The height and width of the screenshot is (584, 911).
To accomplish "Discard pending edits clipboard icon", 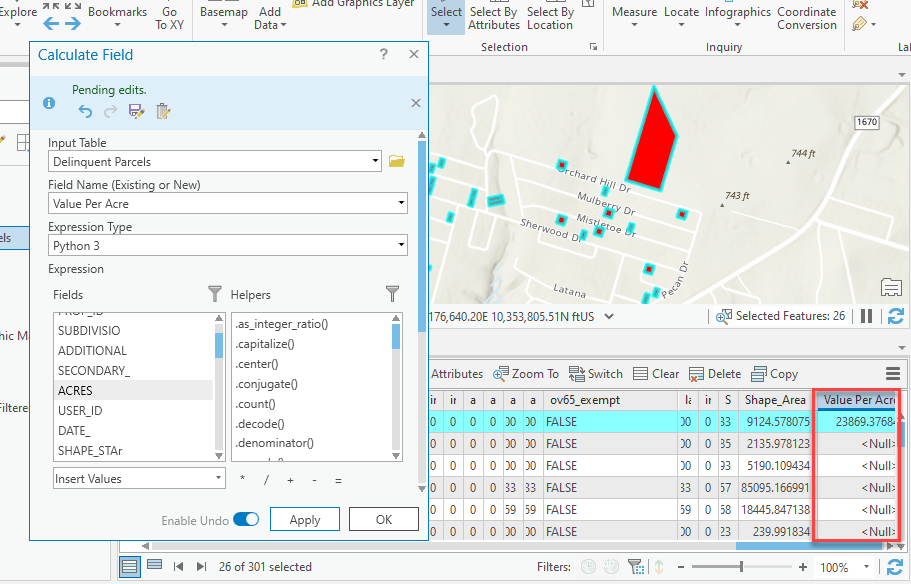I will pyautogui.click(x=163, y=111).
